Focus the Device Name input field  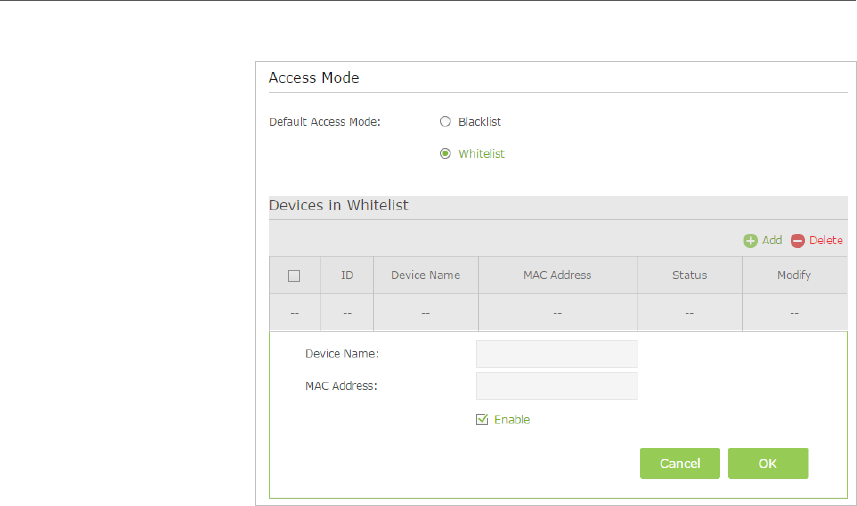pyautogui.click(x=557, y=354)
